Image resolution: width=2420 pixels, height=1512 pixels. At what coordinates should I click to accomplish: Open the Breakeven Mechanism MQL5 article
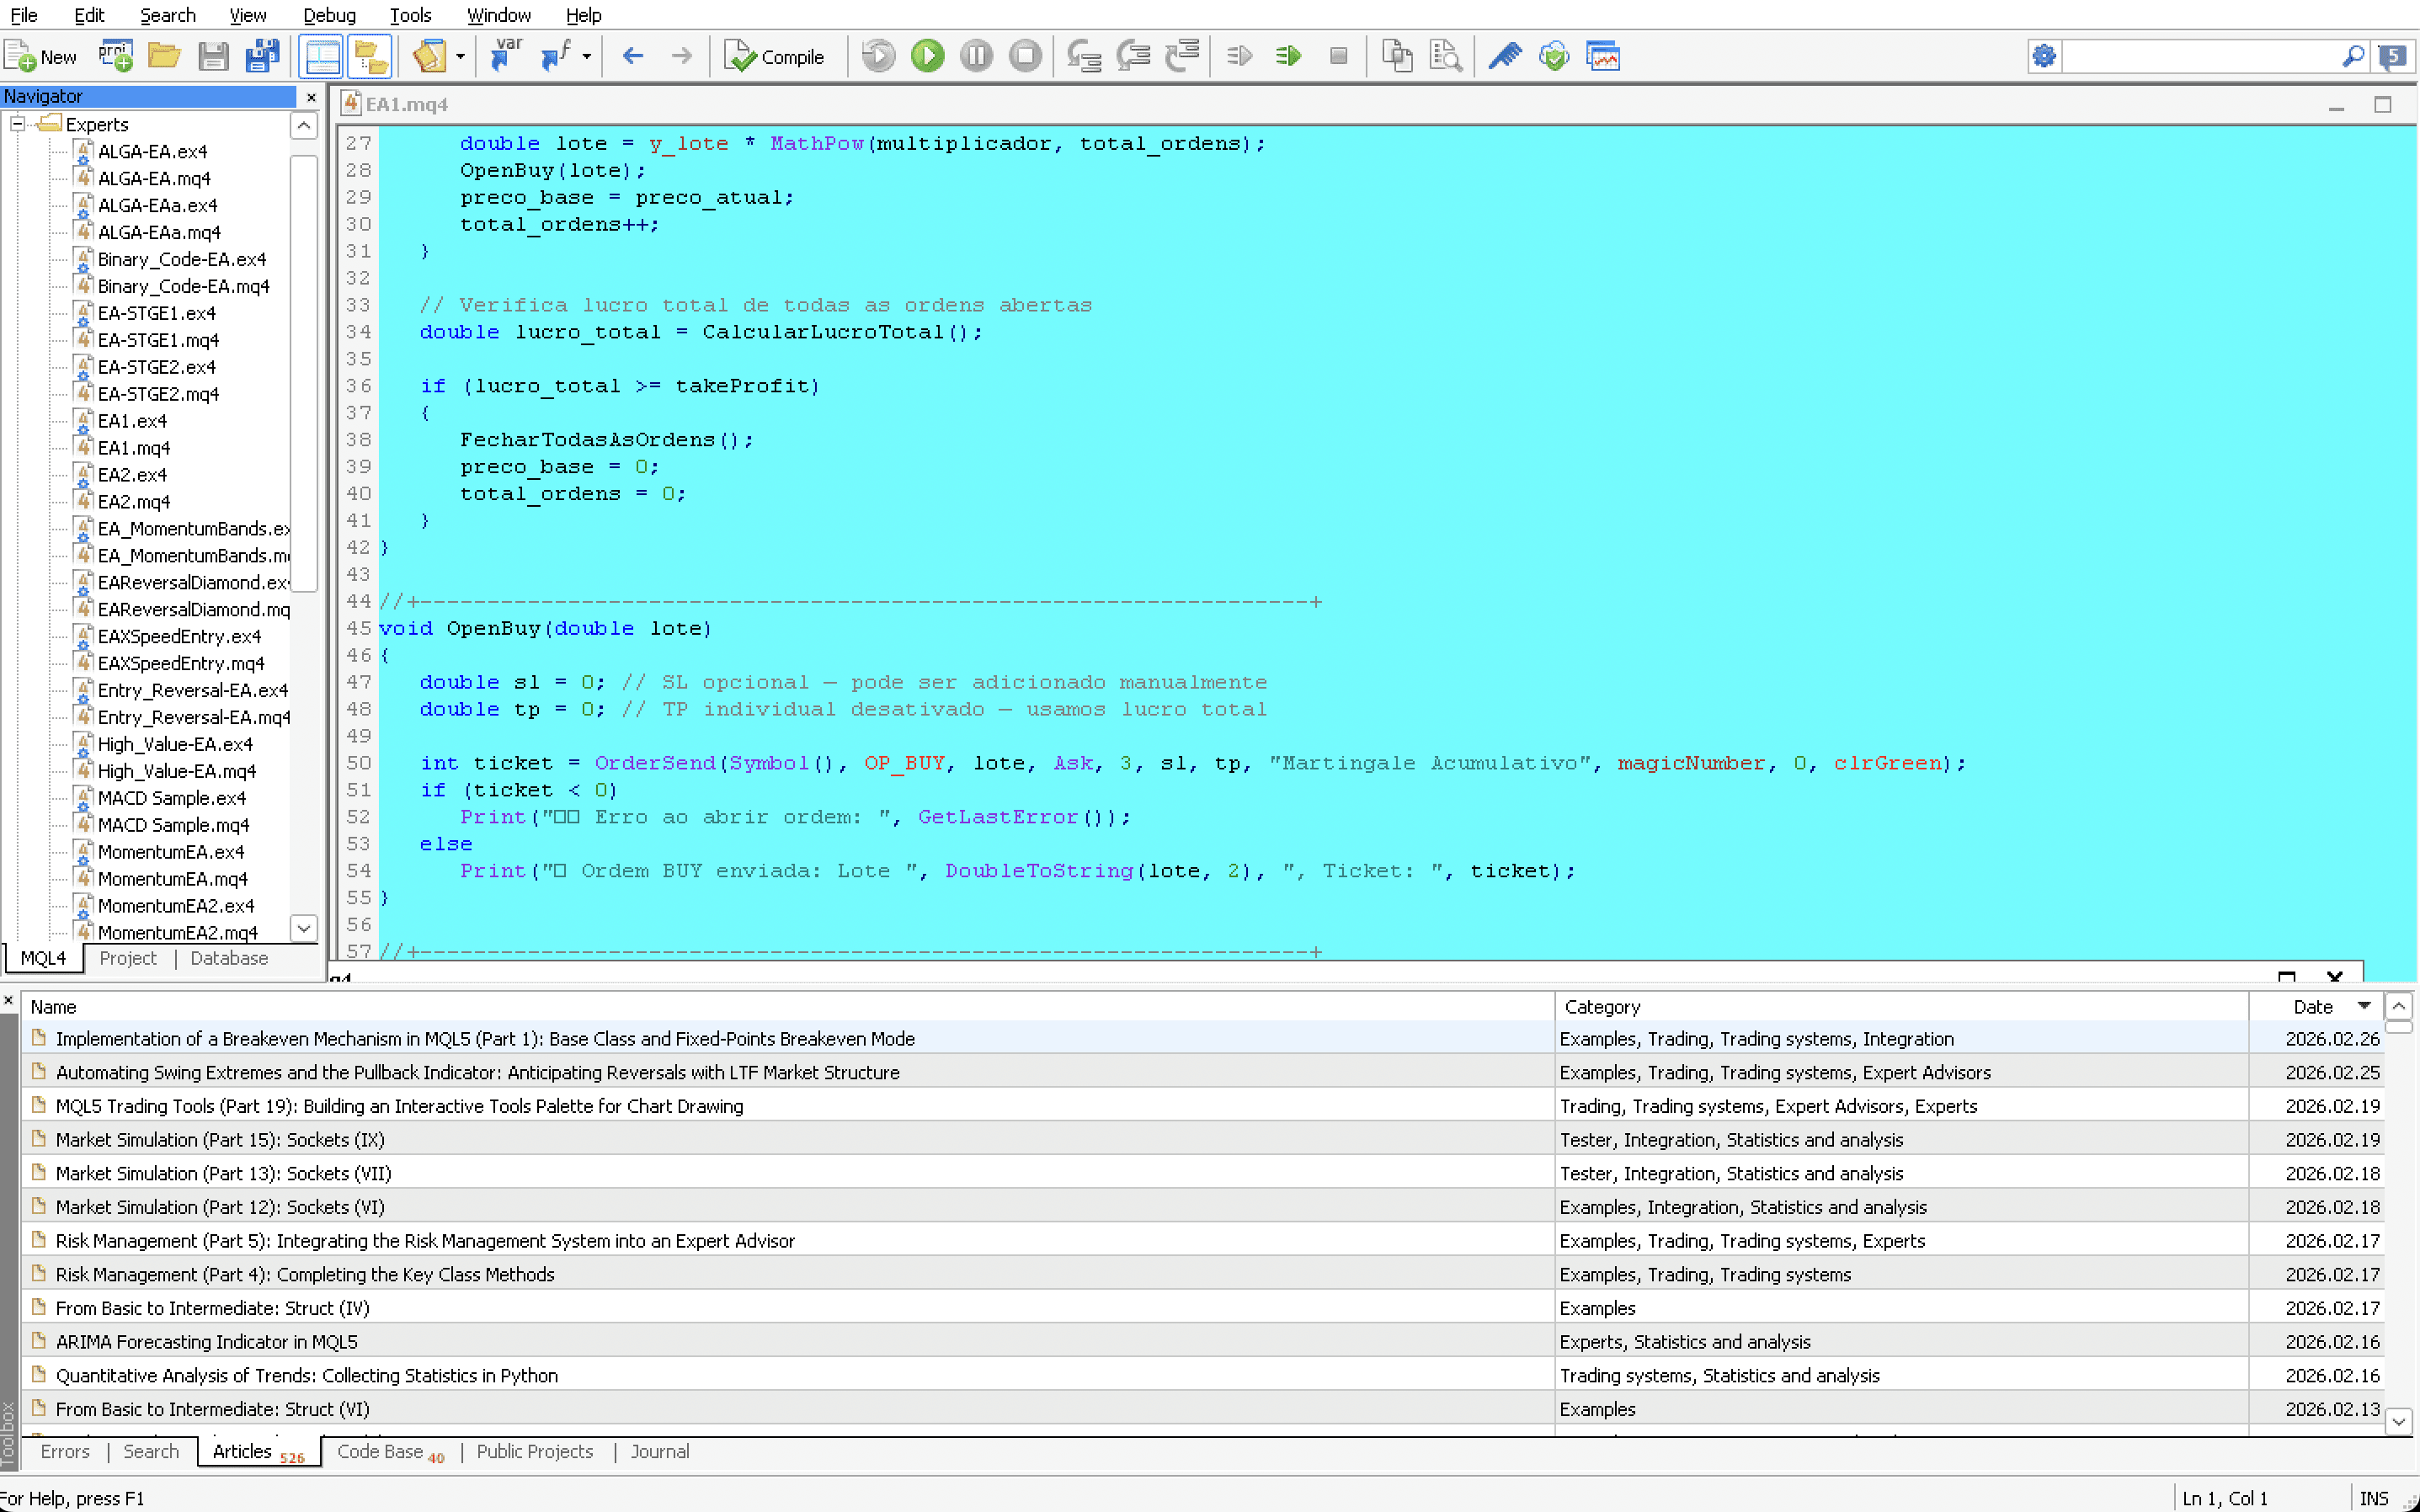pyautogui.click(x=485, y=1039)
